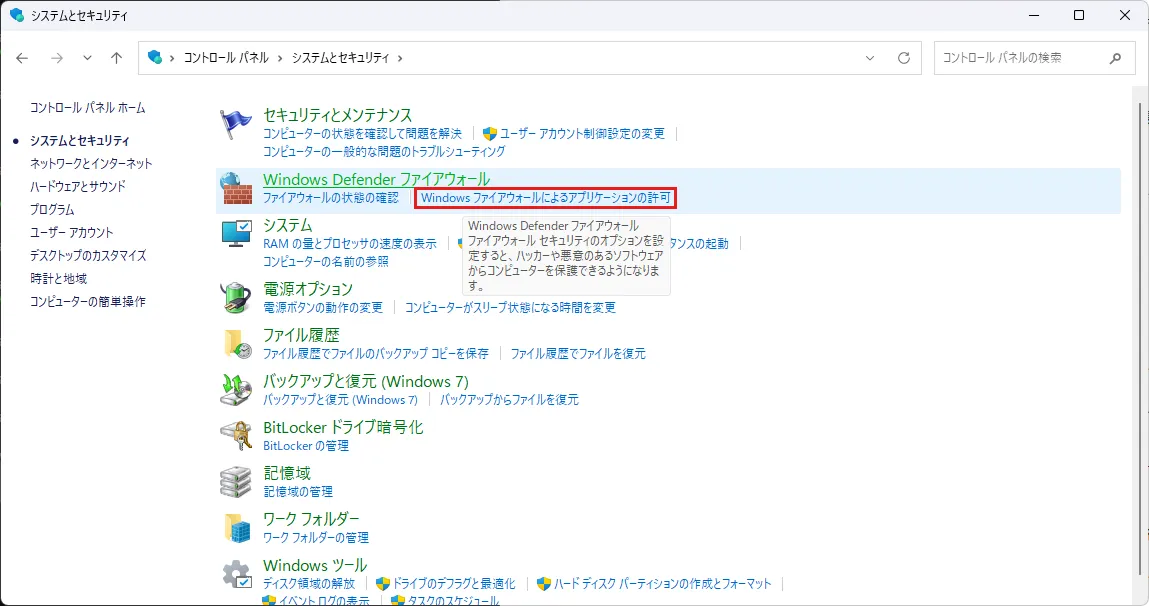The width and height of the screenshot is (1149, 606).
Task: Open ユーザー アカウント in sidebar
Action: pyautogui.click(x=72, y=232)
